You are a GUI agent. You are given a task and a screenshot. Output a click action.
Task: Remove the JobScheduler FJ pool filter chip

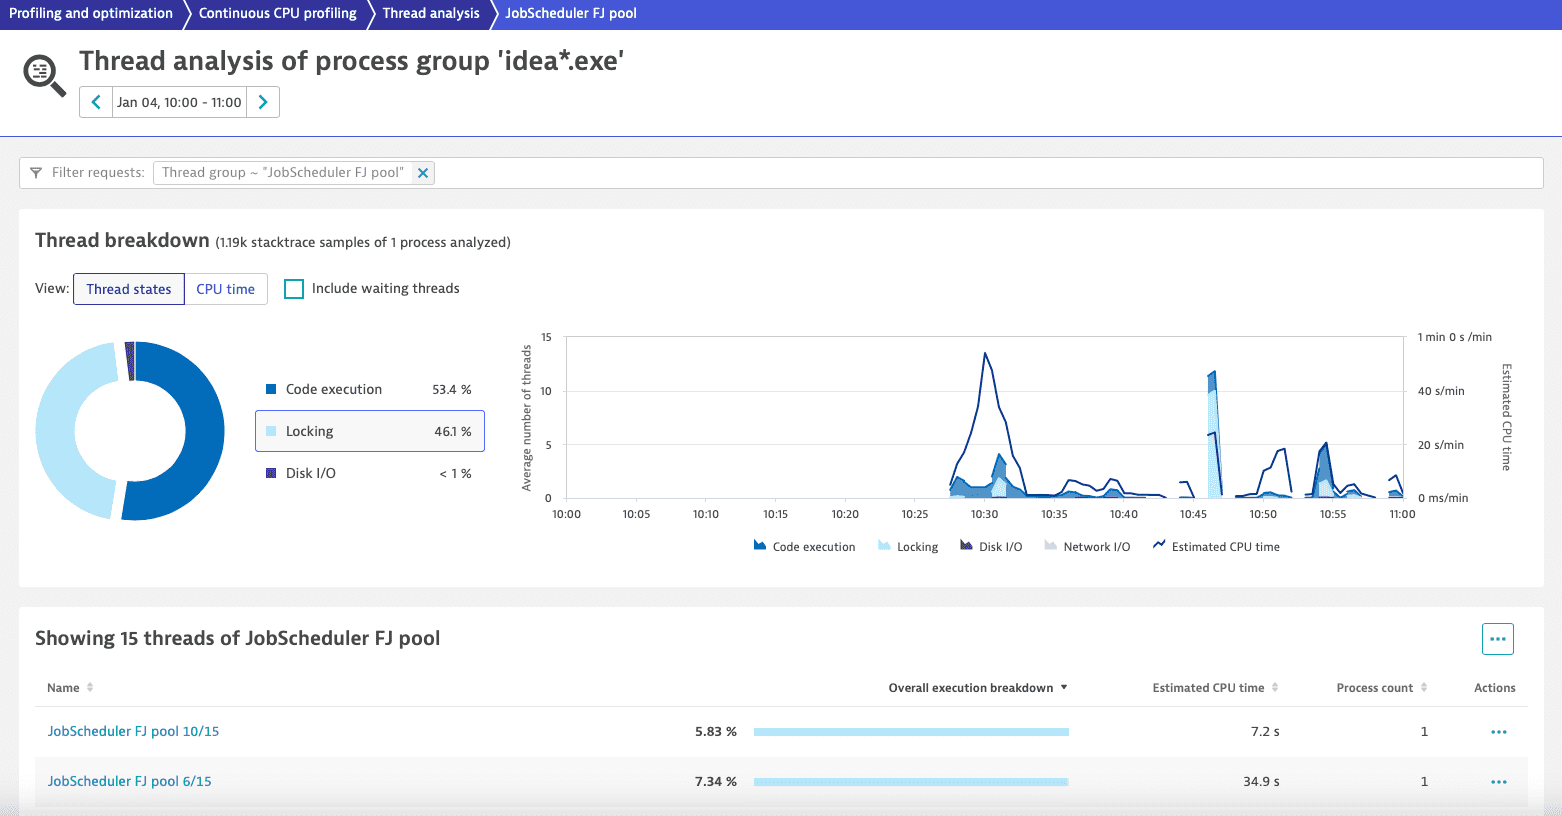pos(423,173)
